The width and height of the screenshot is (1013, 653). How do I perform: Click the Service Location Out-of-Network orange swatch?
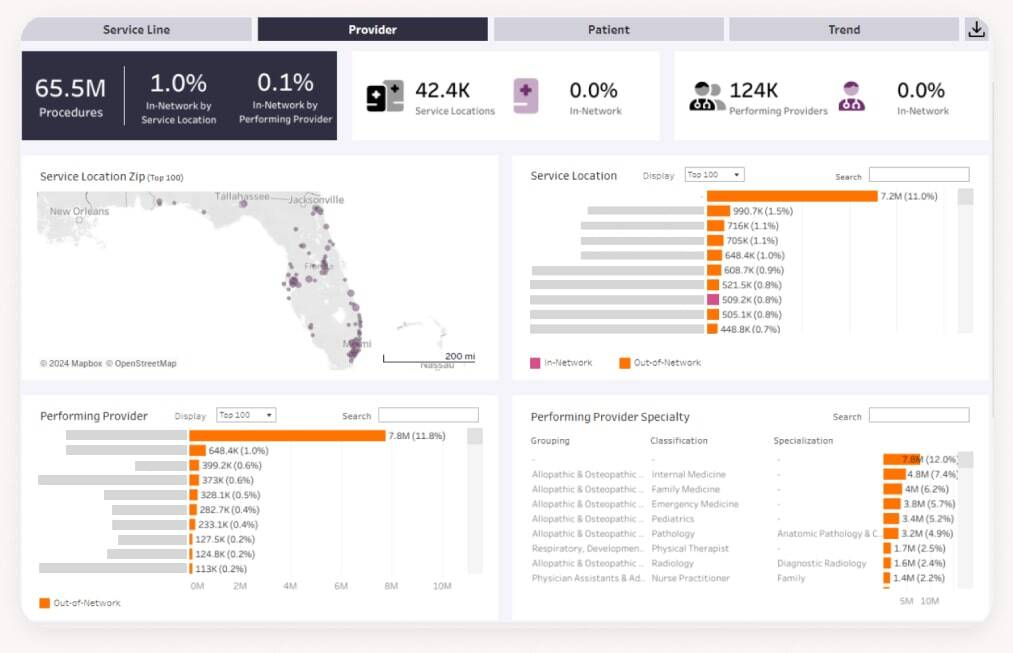(625, 363)
